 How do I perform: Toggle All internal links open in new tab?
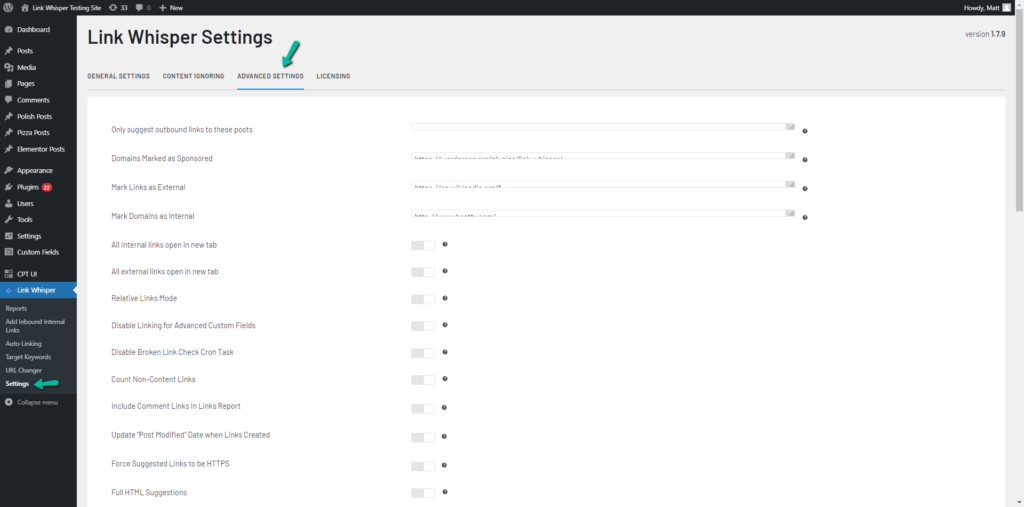(x=423, y=245)
